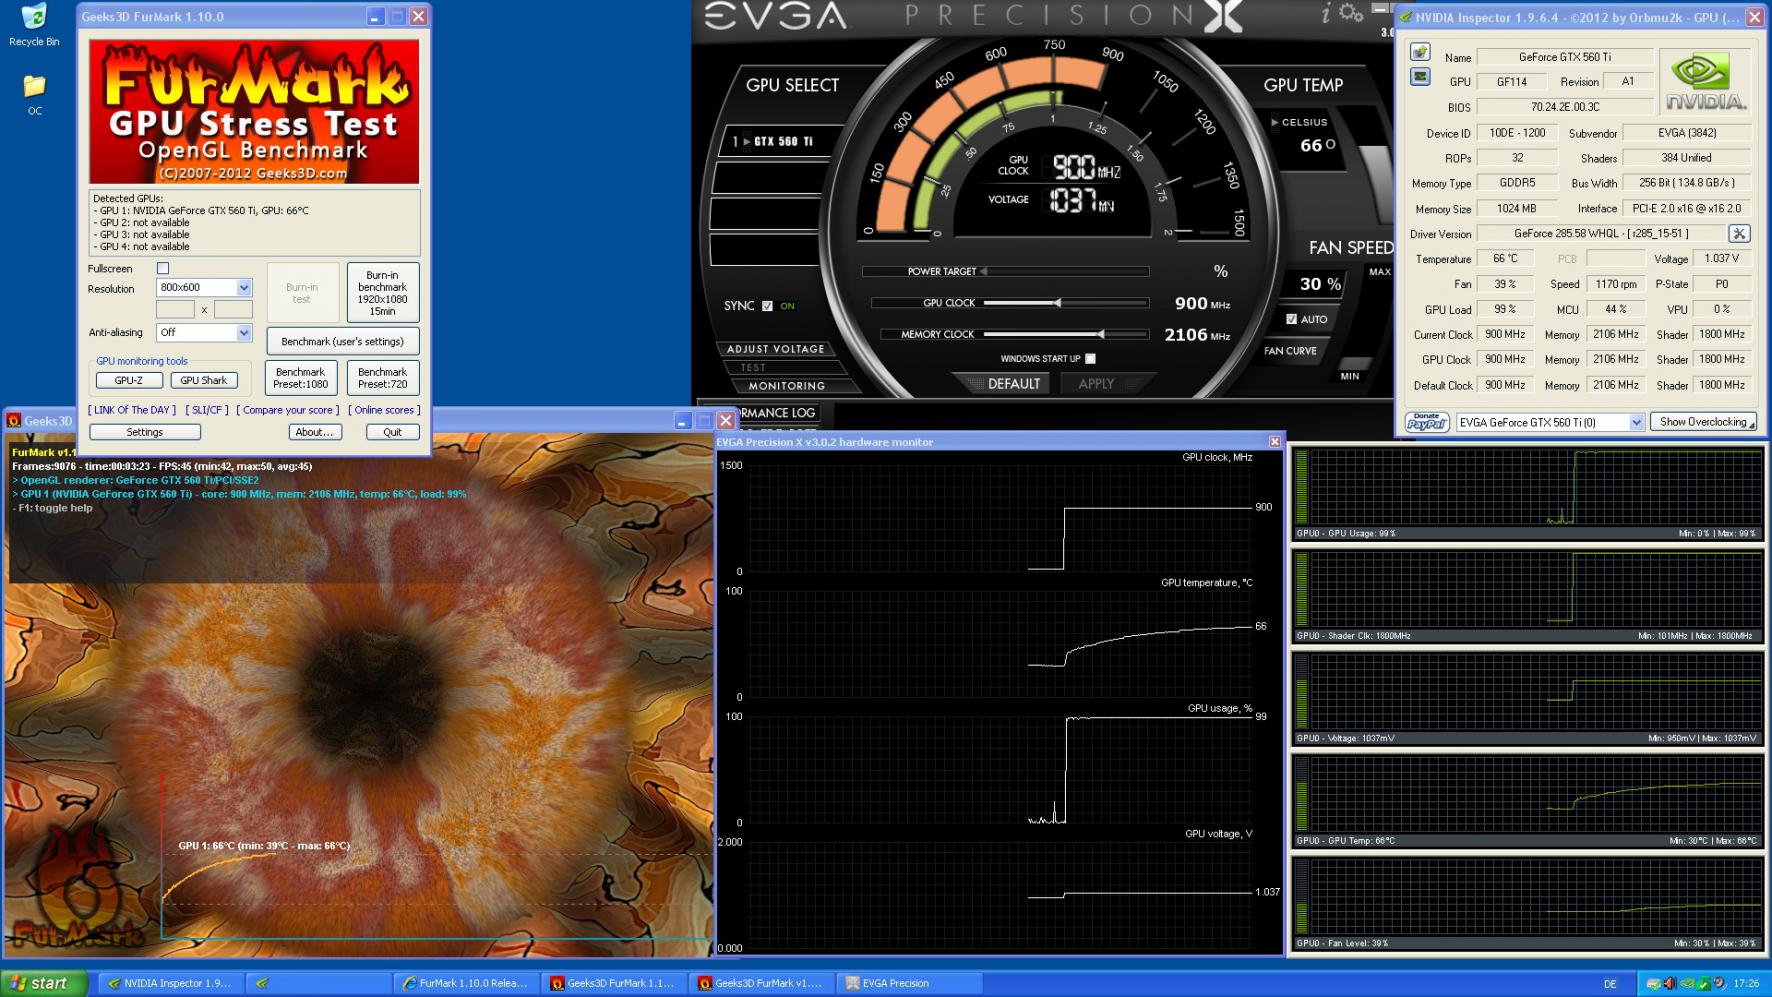Image resolution: width=1772 pixels, height=997 pixels.
Task: Click the NVIDIA Inspector upload screenshot icon
Action: (1420, 52)
